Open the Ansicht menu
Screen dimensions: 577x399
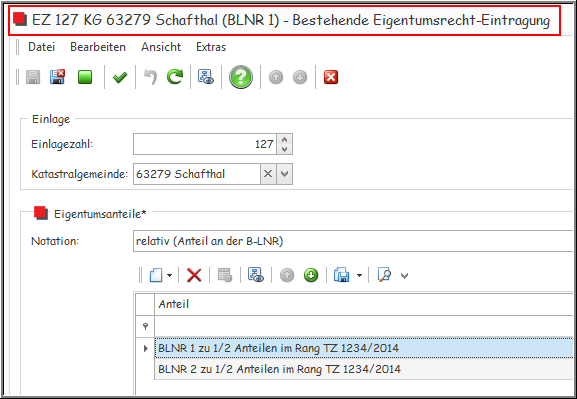pos(161,47)
